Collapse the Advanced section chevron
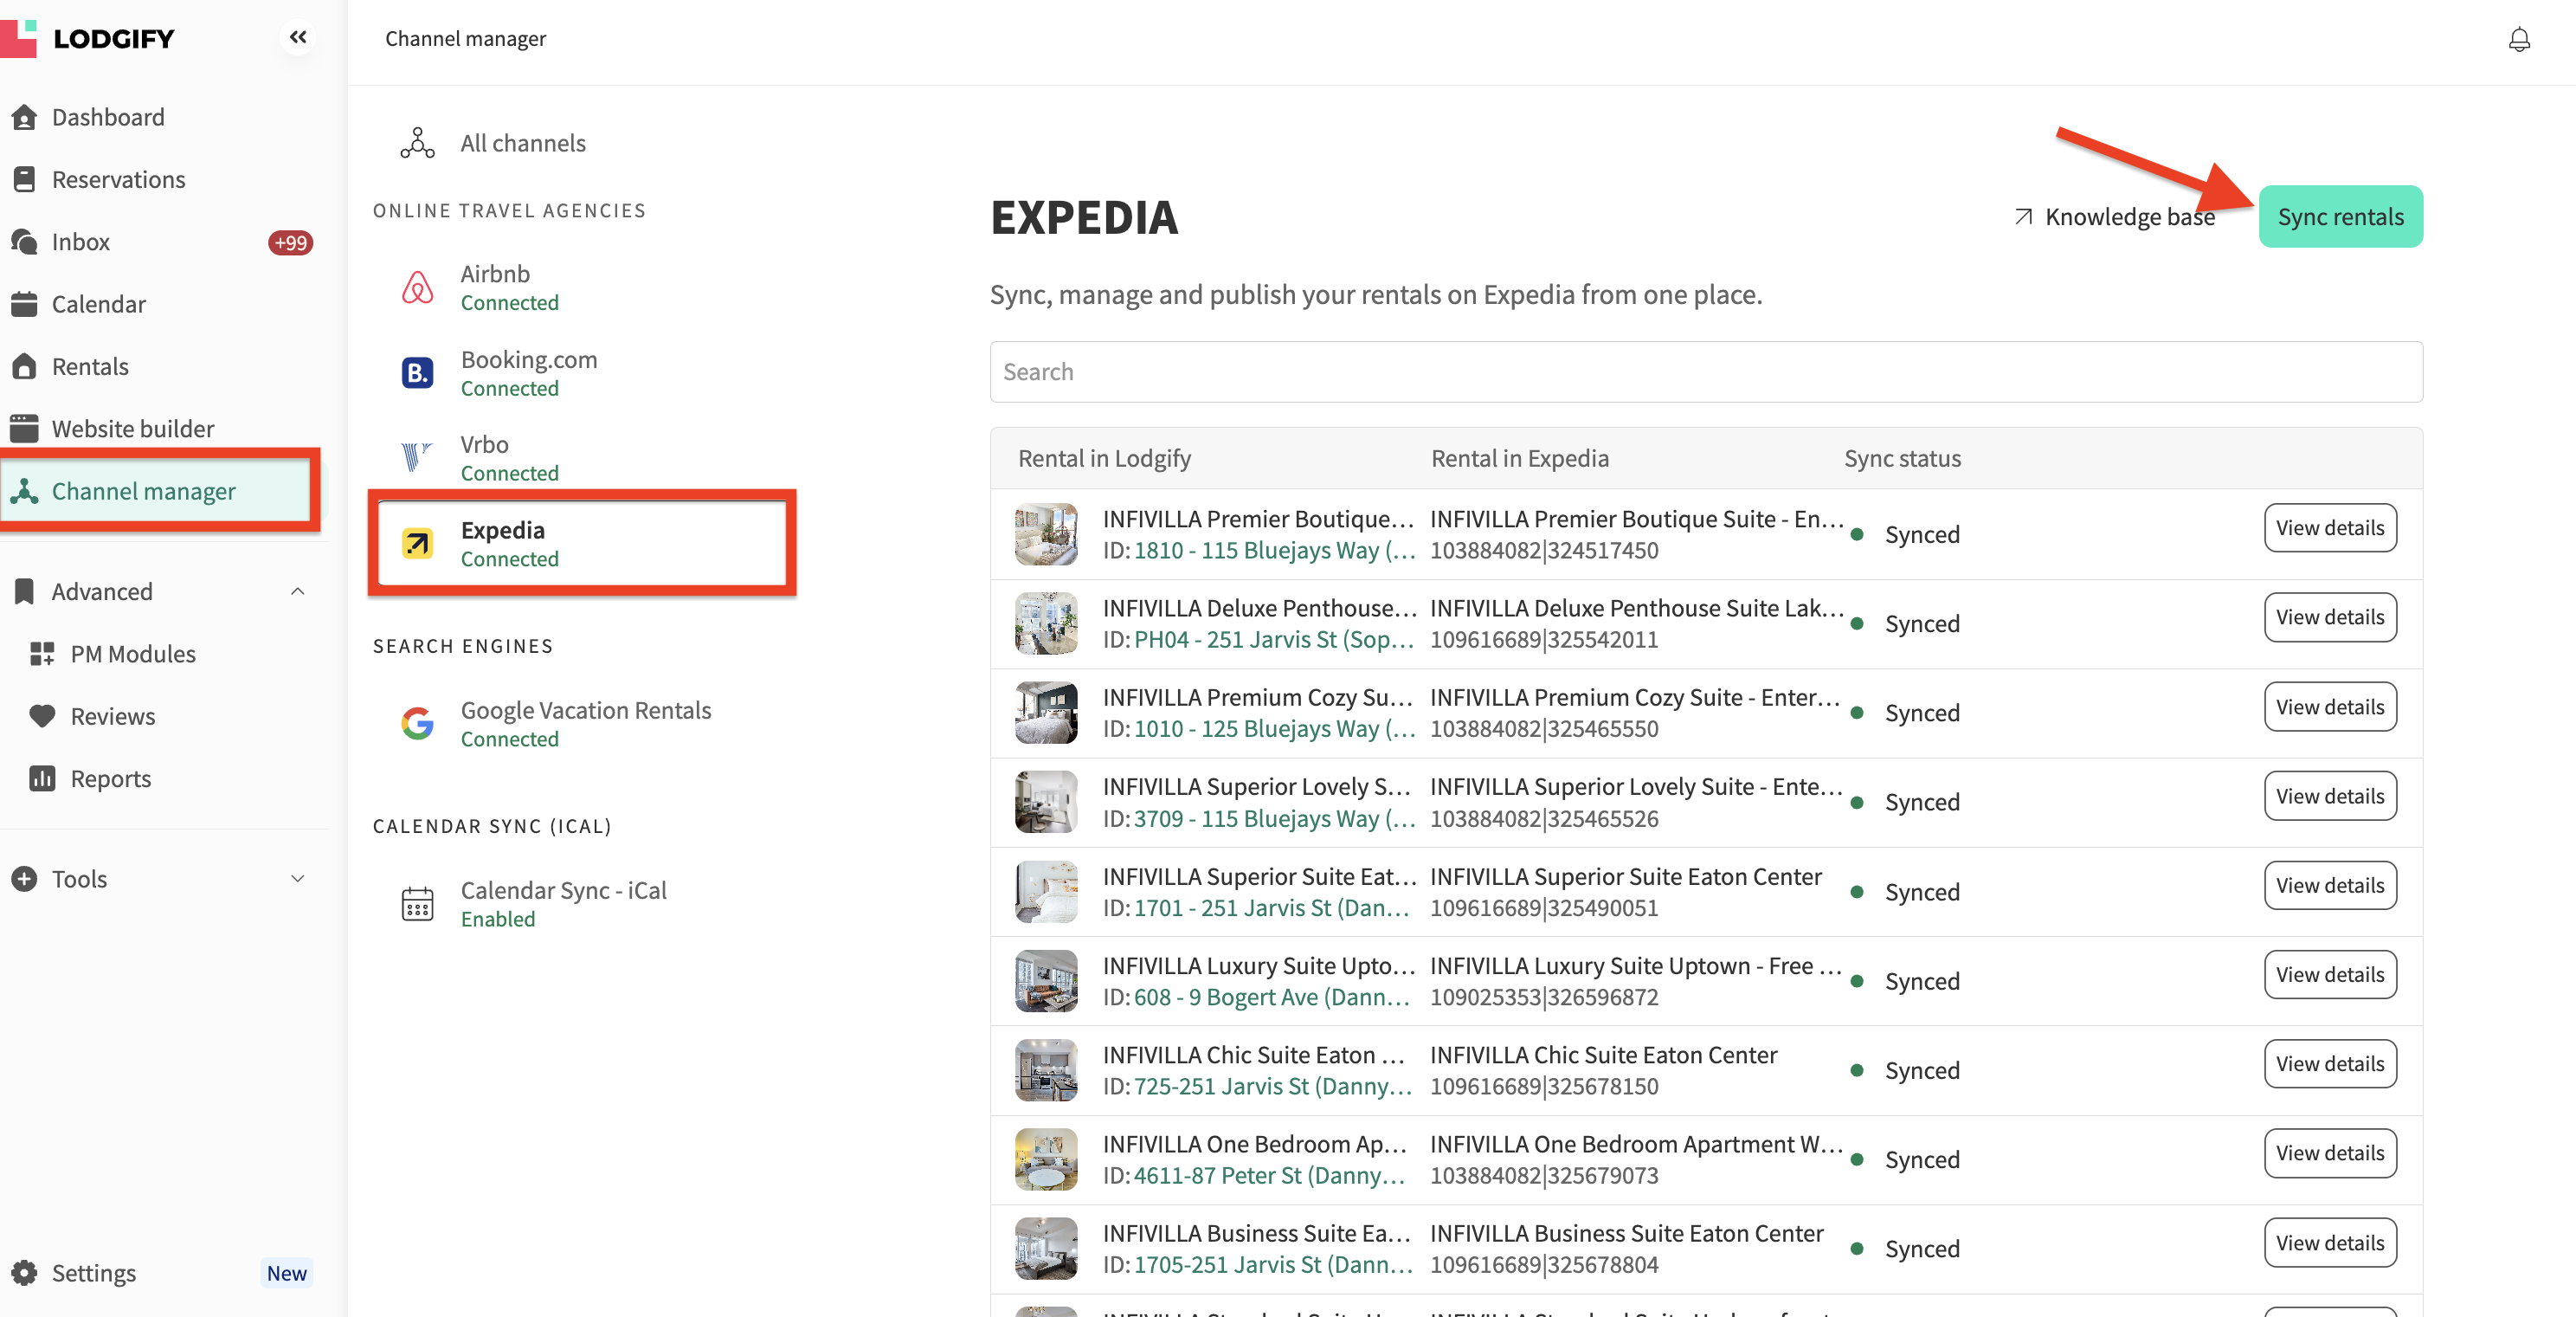This screenshot has height=1317, width=2576. point(297,591)
